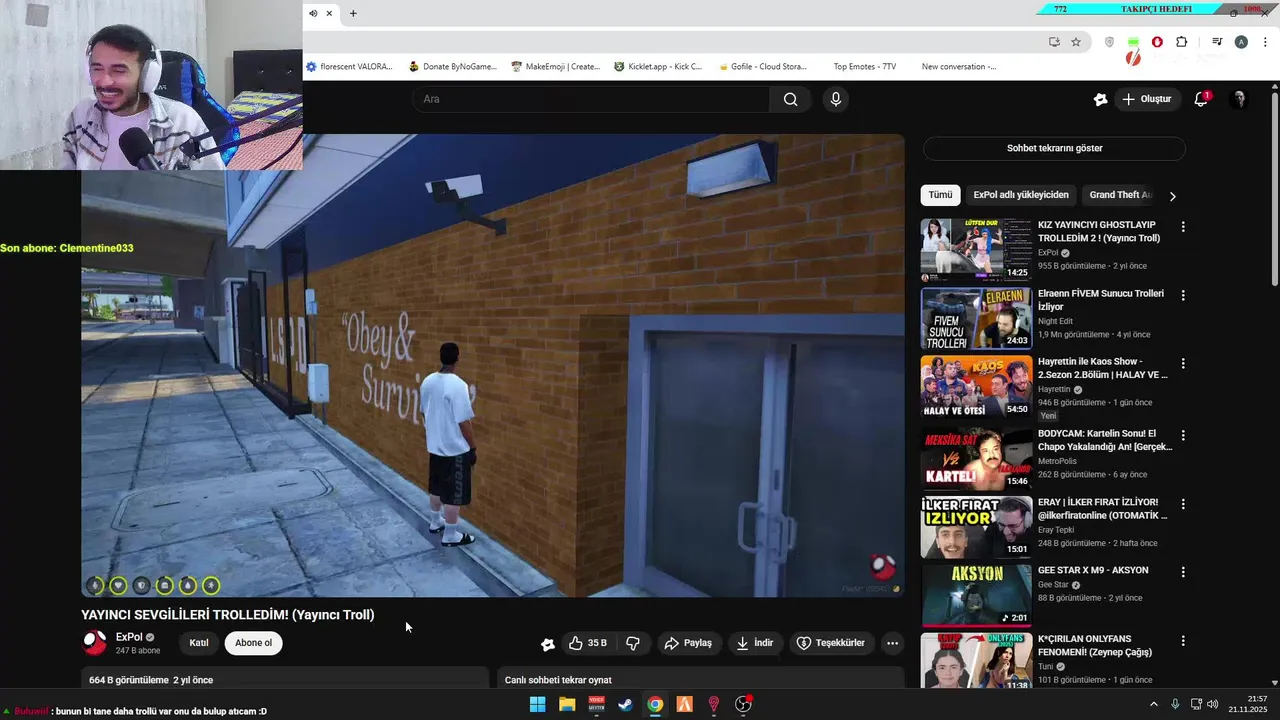Screen dimensions: 1280x720
Task: Click 'Sohbet tekrarını göster' button
Action: (x=1054, y=148)
